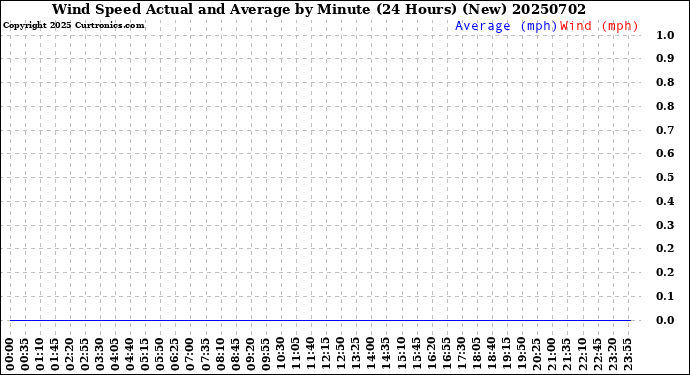Click the 21:35 time label
Viewport: 690px width, 375px height.
[x=566, y=355]
